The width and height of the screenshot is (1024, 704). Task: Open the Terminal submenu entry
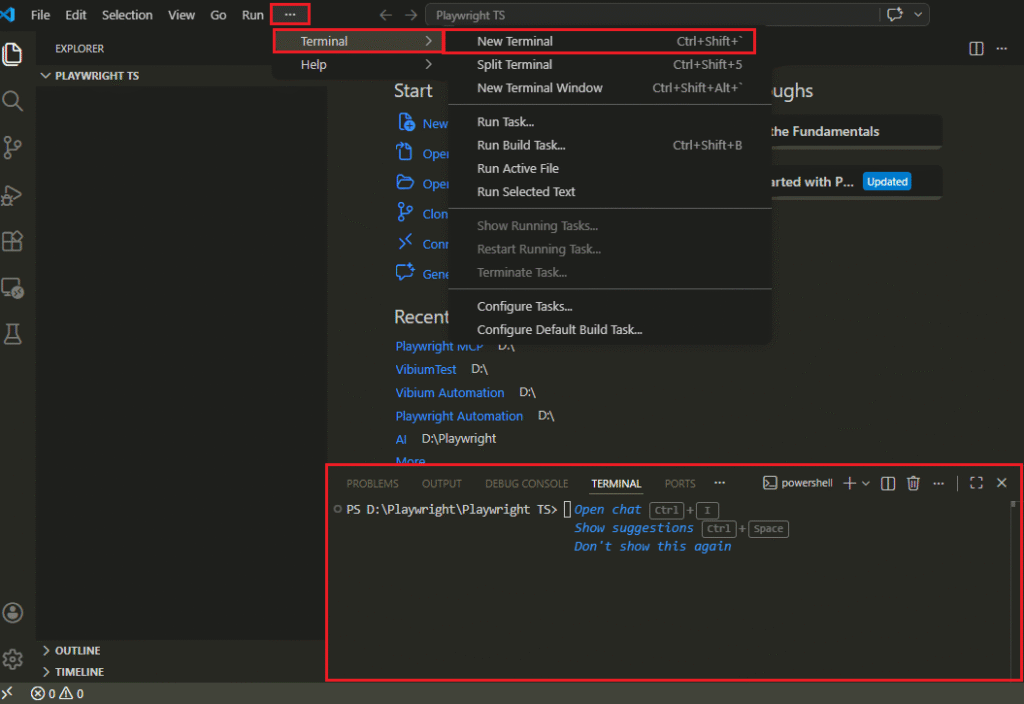[x=358, y=41]
